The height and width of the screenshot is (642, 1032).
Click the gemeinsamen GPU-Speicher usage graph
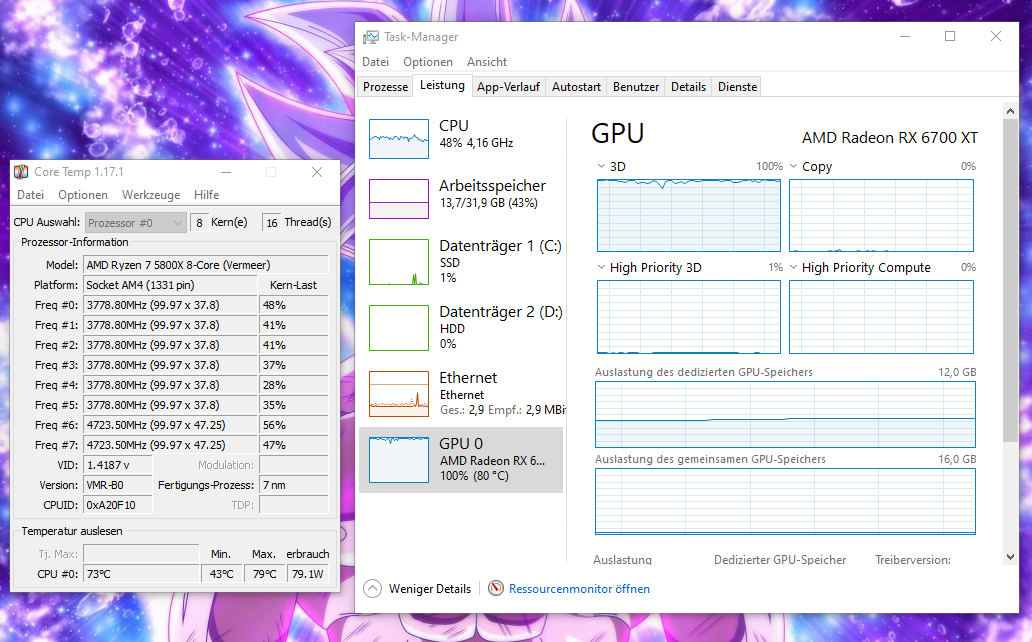[785, 502]
